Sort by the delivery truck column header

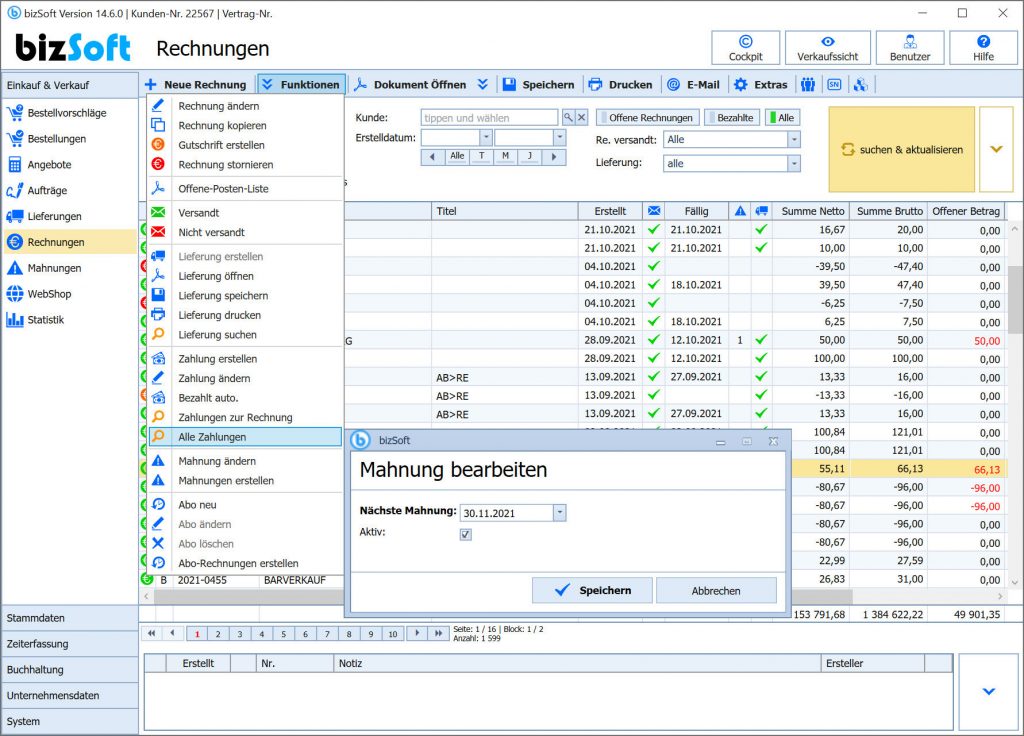(761, 211)
